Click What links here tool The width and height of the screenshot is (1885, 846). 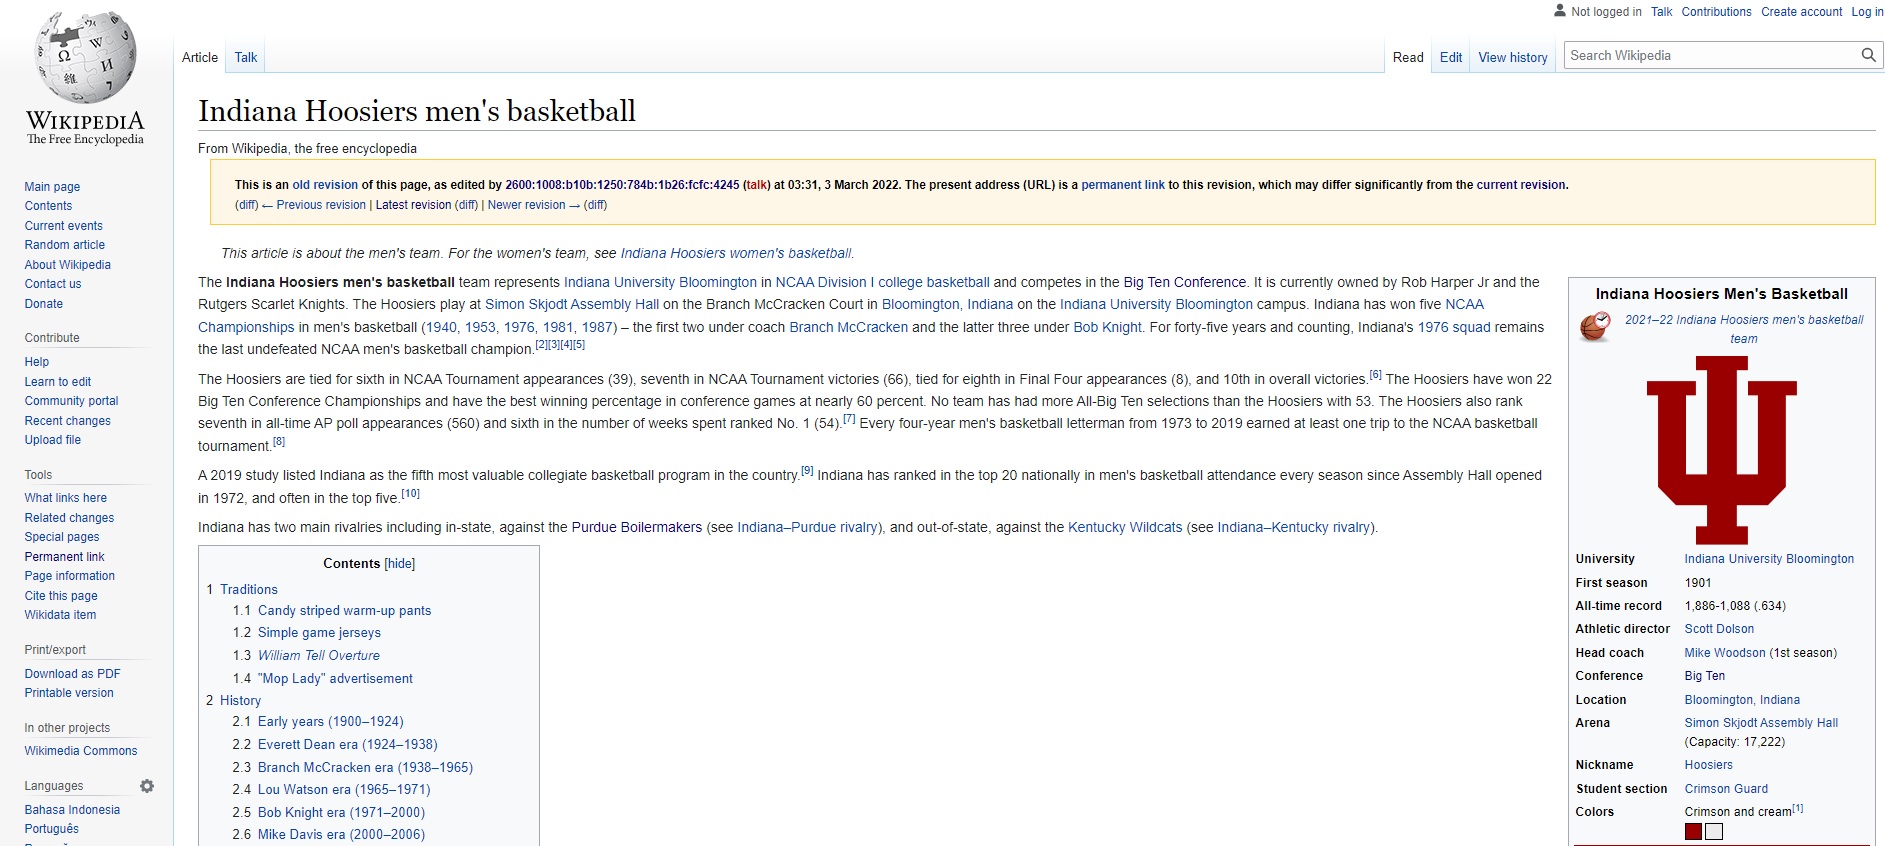point(65,498)
